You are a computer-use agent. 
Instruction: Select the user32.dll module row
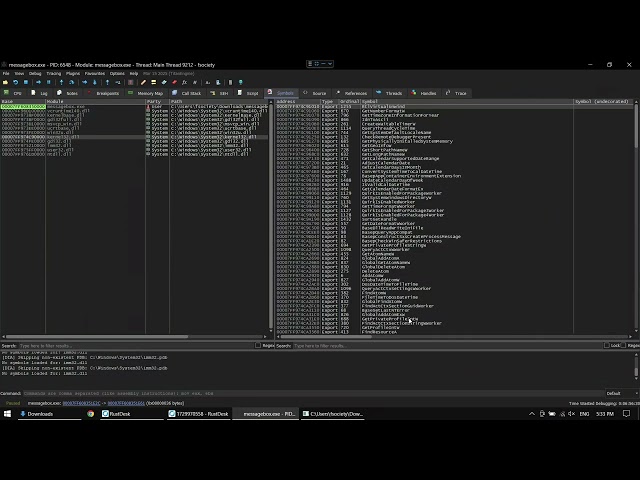coord(134,150)
